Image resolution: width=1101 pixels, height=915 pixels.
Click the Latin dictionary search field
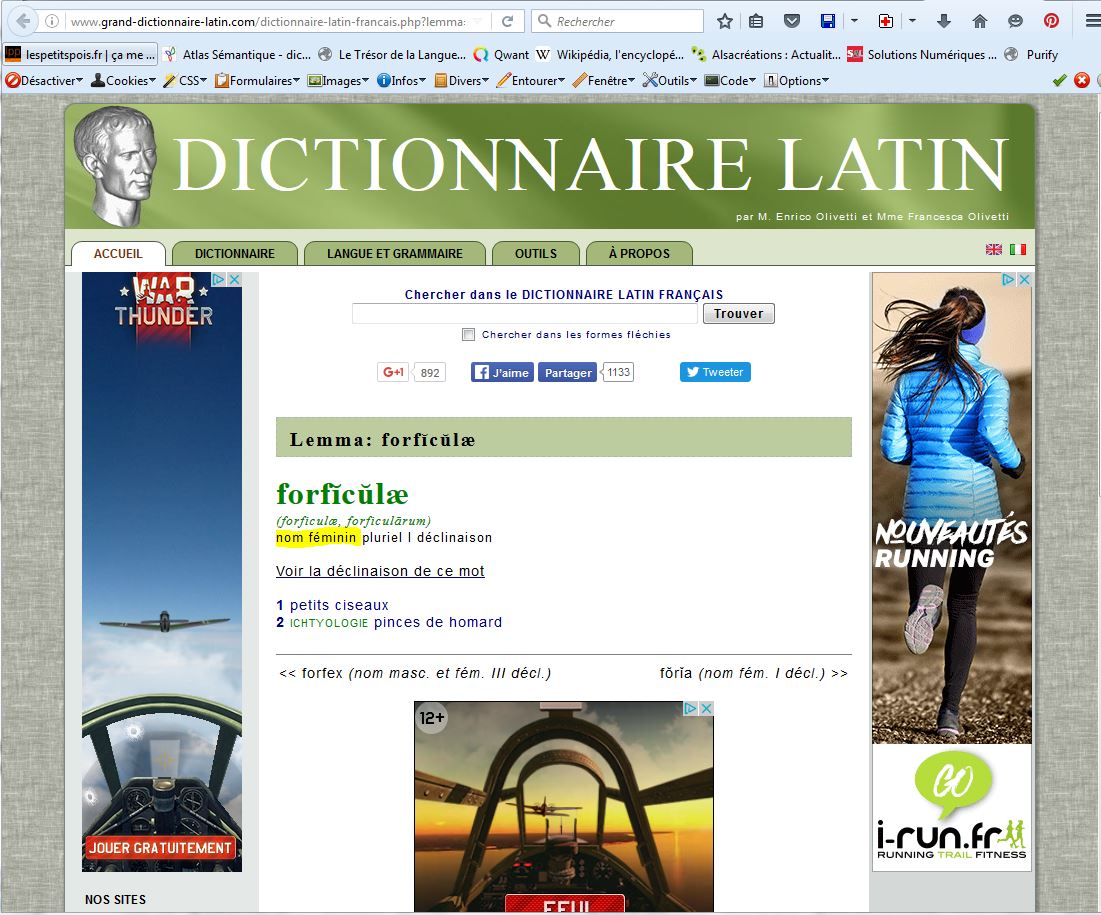[524, 314]
